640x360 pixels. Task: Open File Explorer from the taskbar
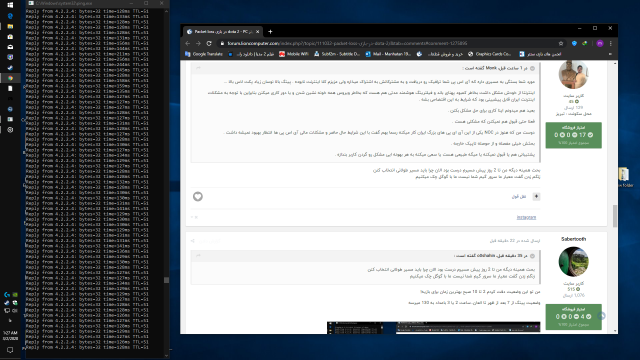tap(10, 26)
